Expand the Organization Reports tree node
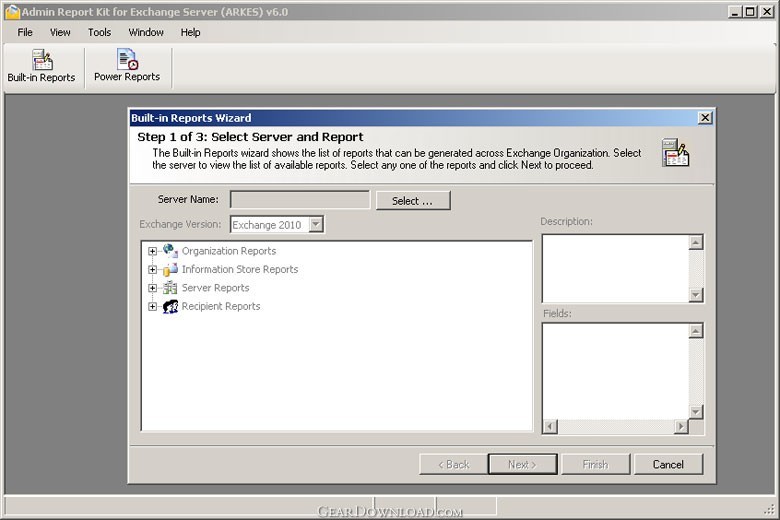 tap(153, 251)
